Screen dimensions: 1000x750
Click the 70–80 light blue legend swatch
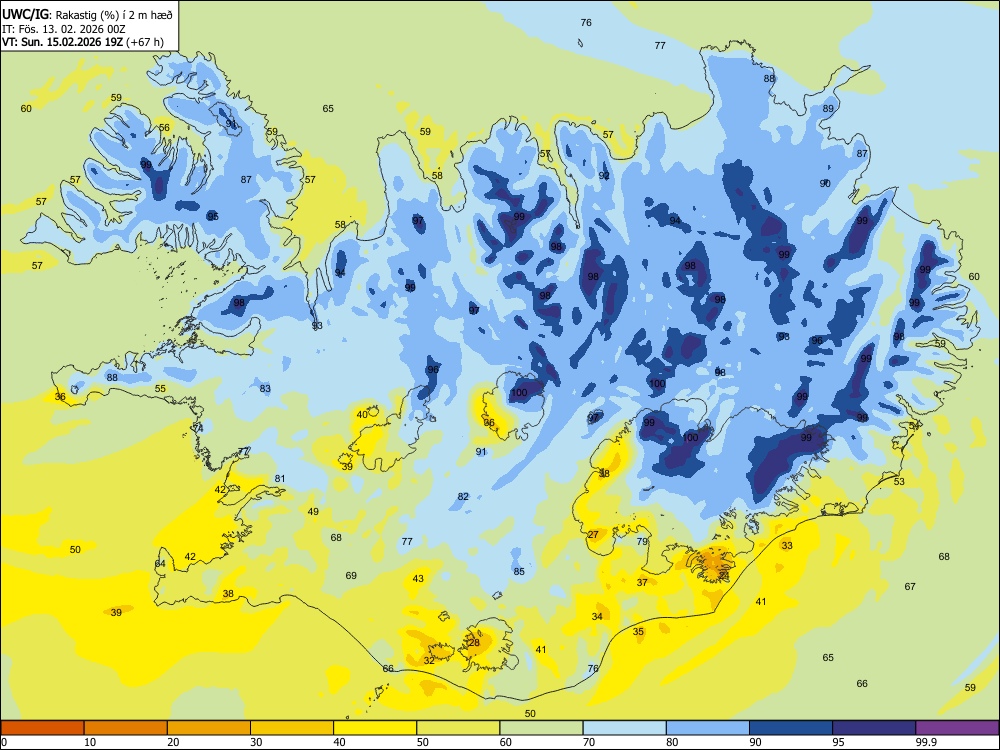[624, 728]
